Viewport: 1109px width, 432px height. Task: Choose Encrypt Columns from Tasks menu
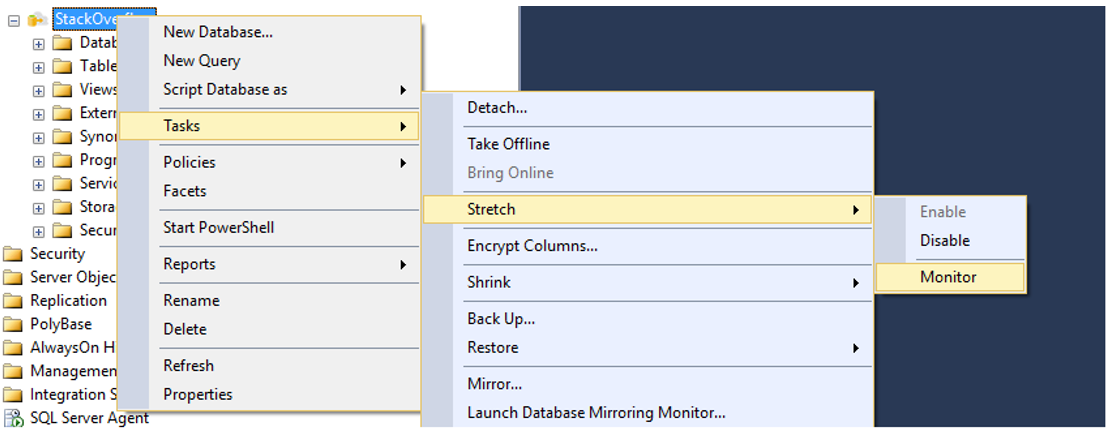click(x=532, y=246)
